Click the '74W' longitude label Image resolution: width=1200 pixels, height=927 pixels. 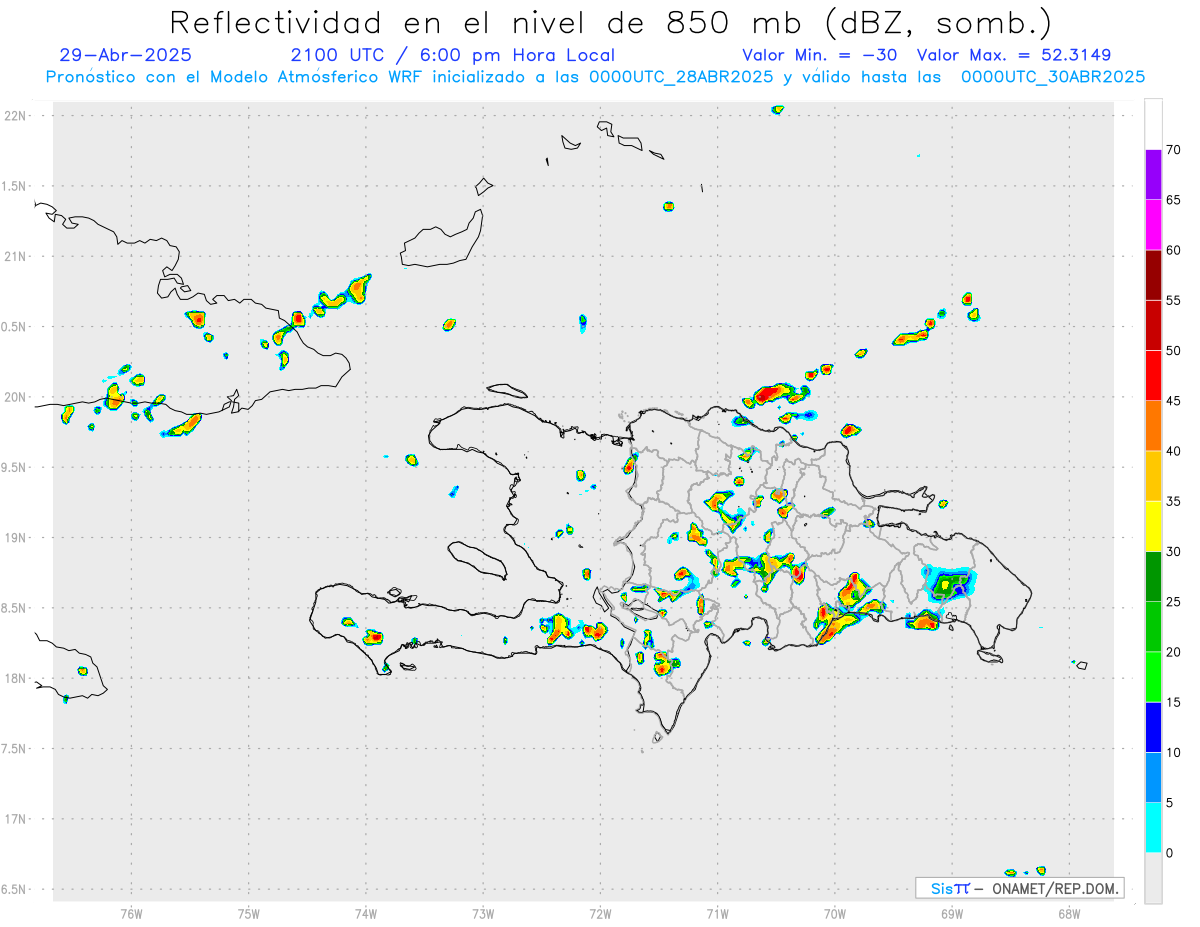[x=366, y=914]
